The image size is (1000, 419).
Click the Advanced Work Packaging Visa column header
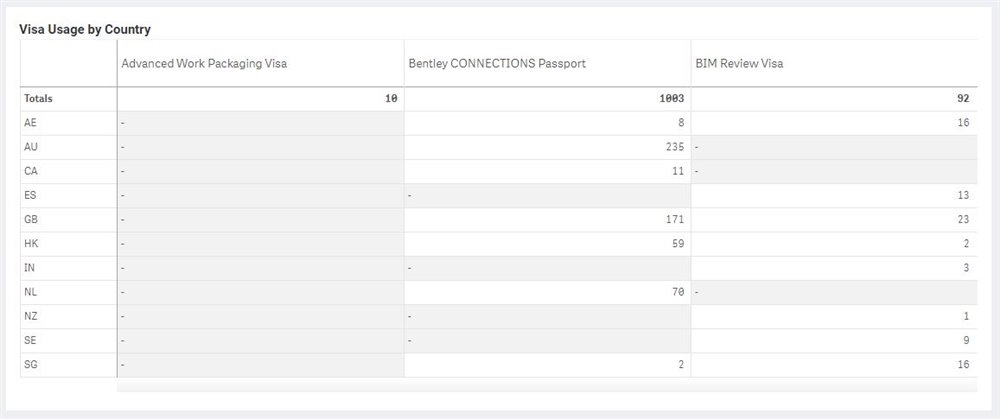coord(204,64)
